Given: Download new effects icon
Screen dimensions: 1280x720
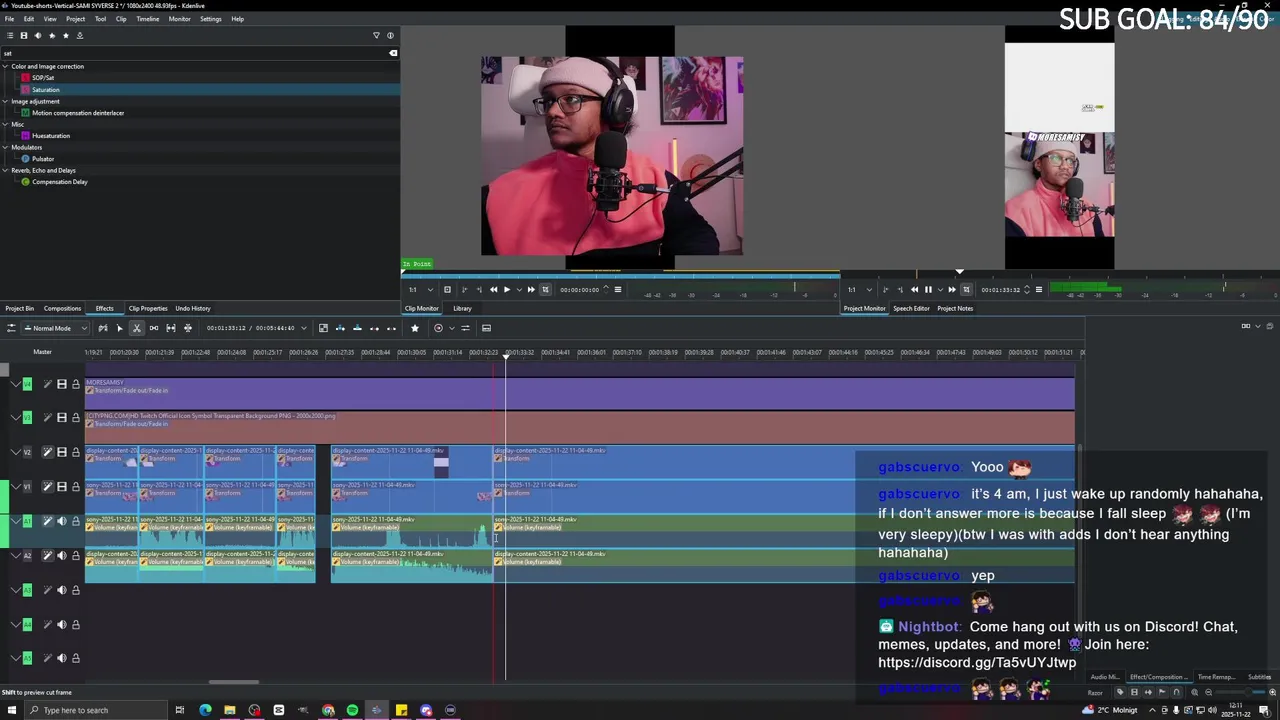Looking at the screenshot, I should [80, 35].
